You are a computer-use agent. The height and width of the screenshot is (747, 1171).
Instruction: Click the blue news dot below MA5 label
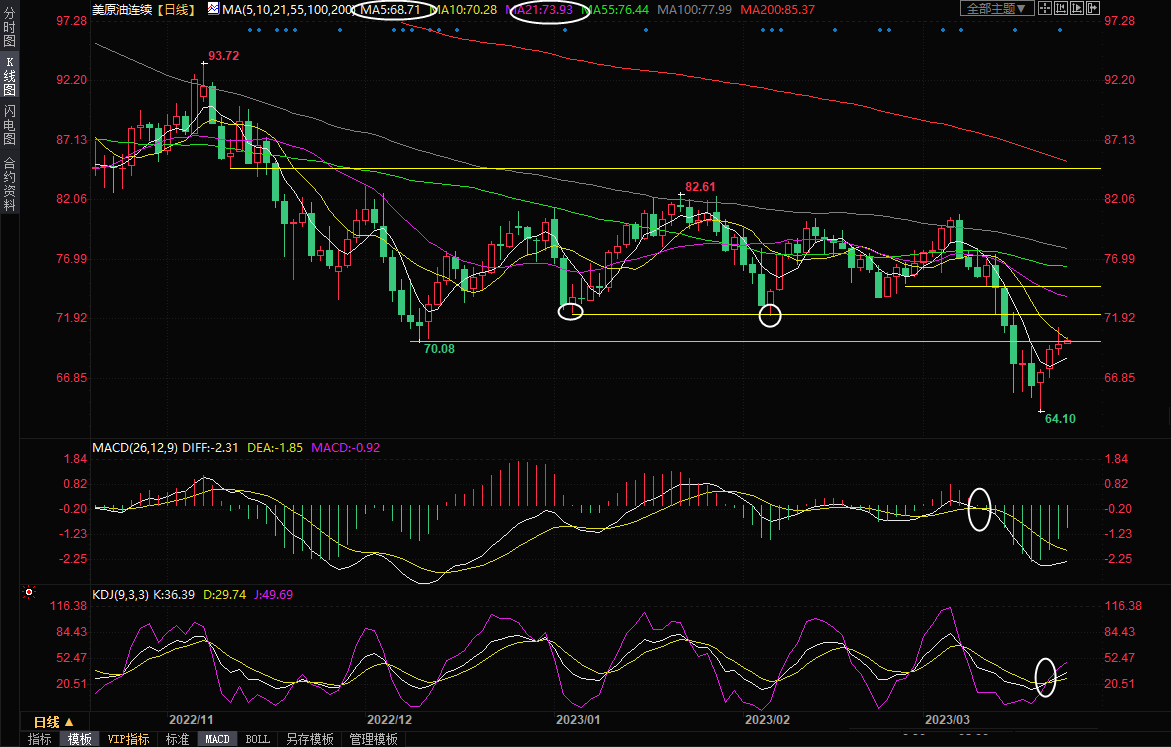pos(396,29)
